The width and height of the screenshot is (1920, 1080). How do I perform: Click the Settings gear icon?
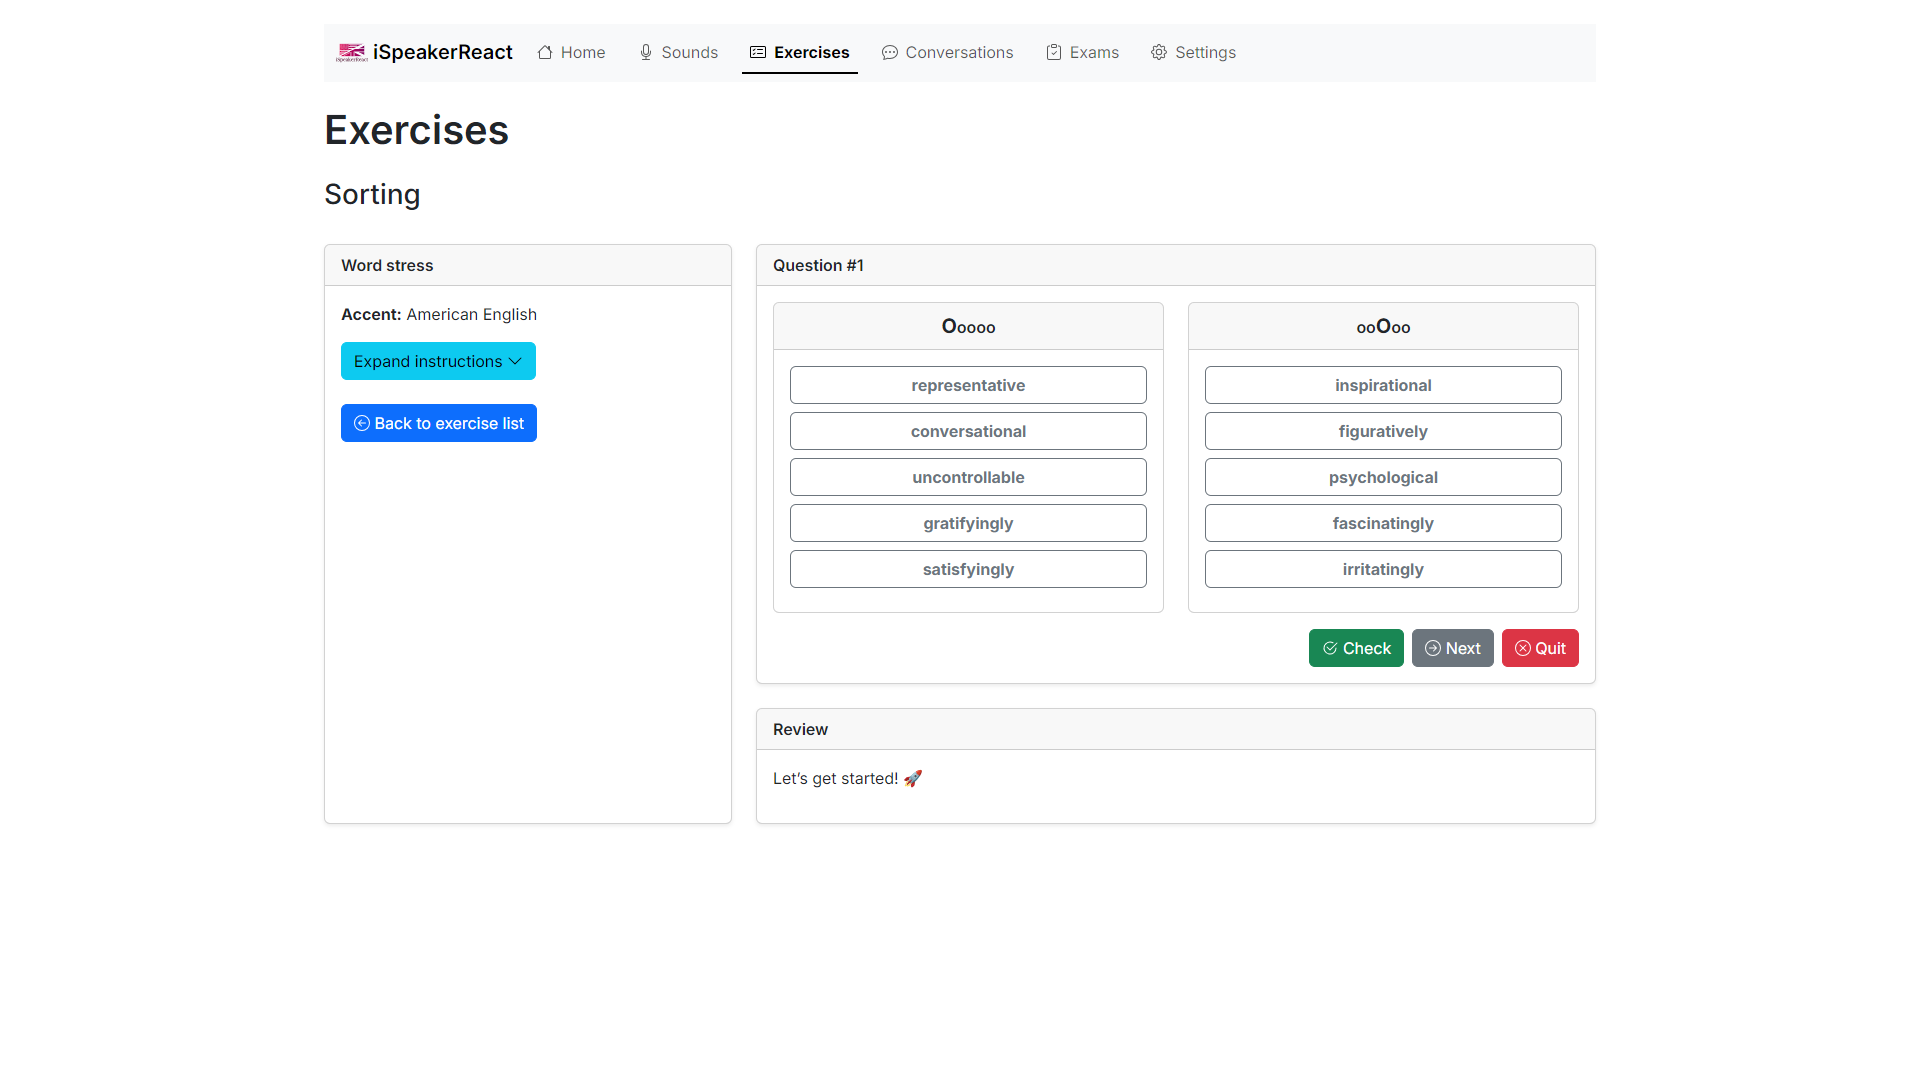pos(1159,52)
